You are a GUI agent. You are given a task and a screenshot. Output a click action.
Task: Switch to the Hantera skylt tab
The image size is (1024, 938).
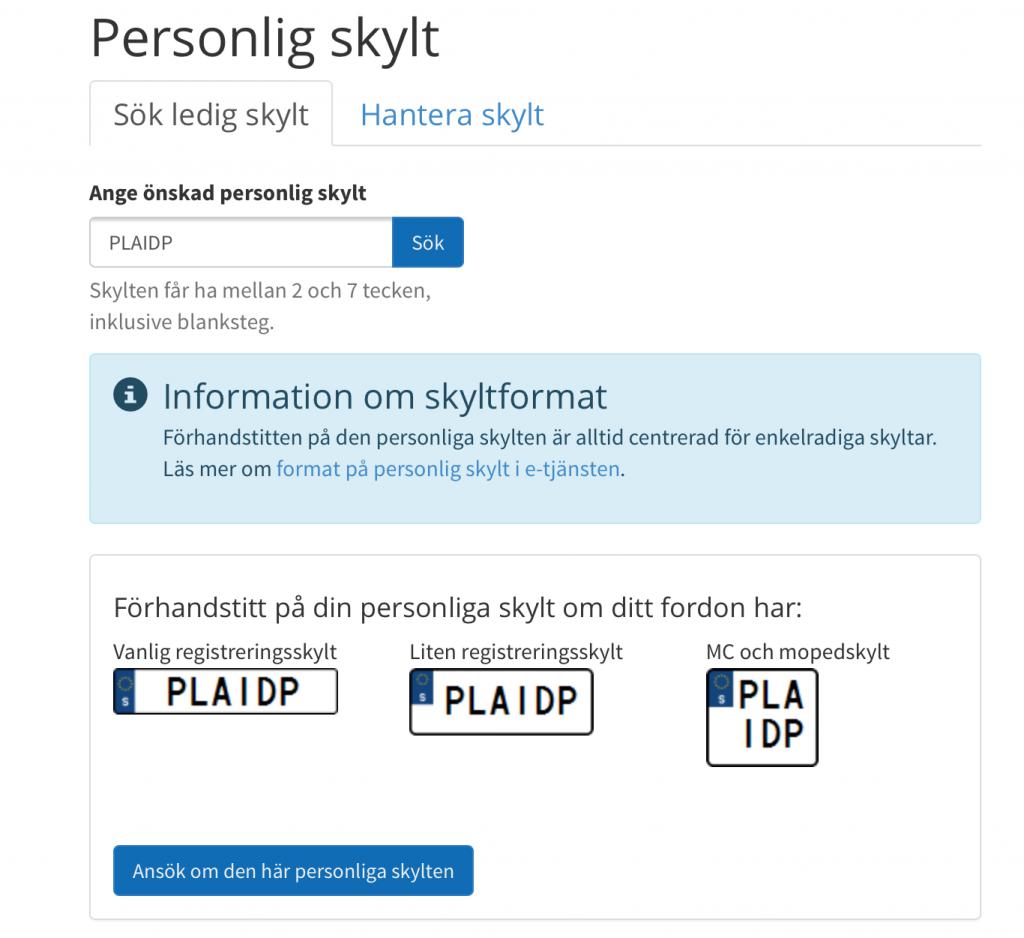452,115
